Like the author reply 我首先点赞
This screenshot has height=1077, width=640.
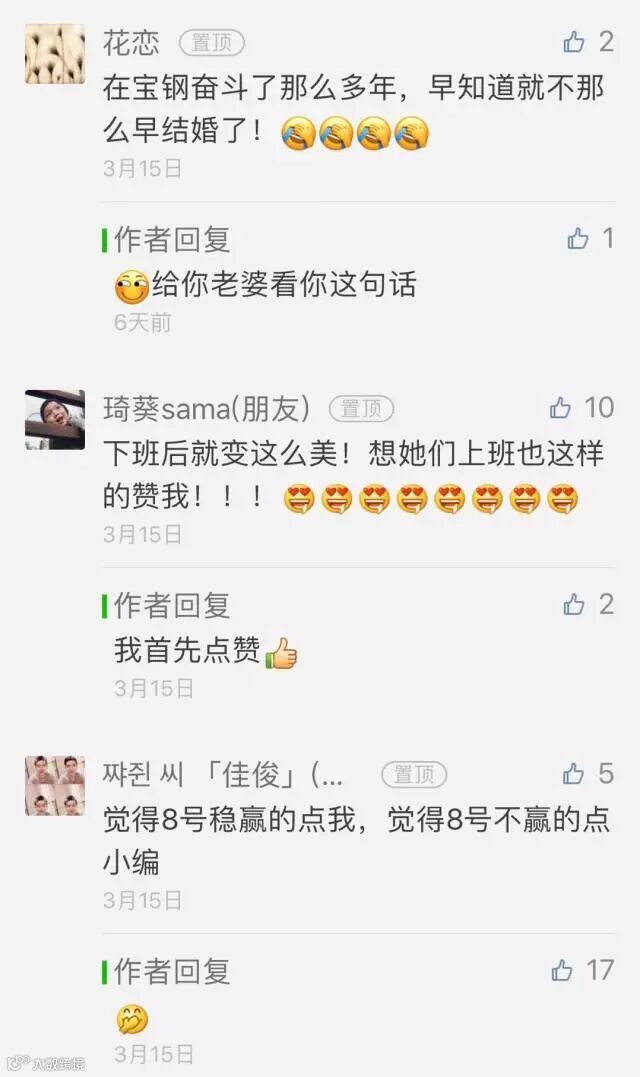tap(574, 604)
